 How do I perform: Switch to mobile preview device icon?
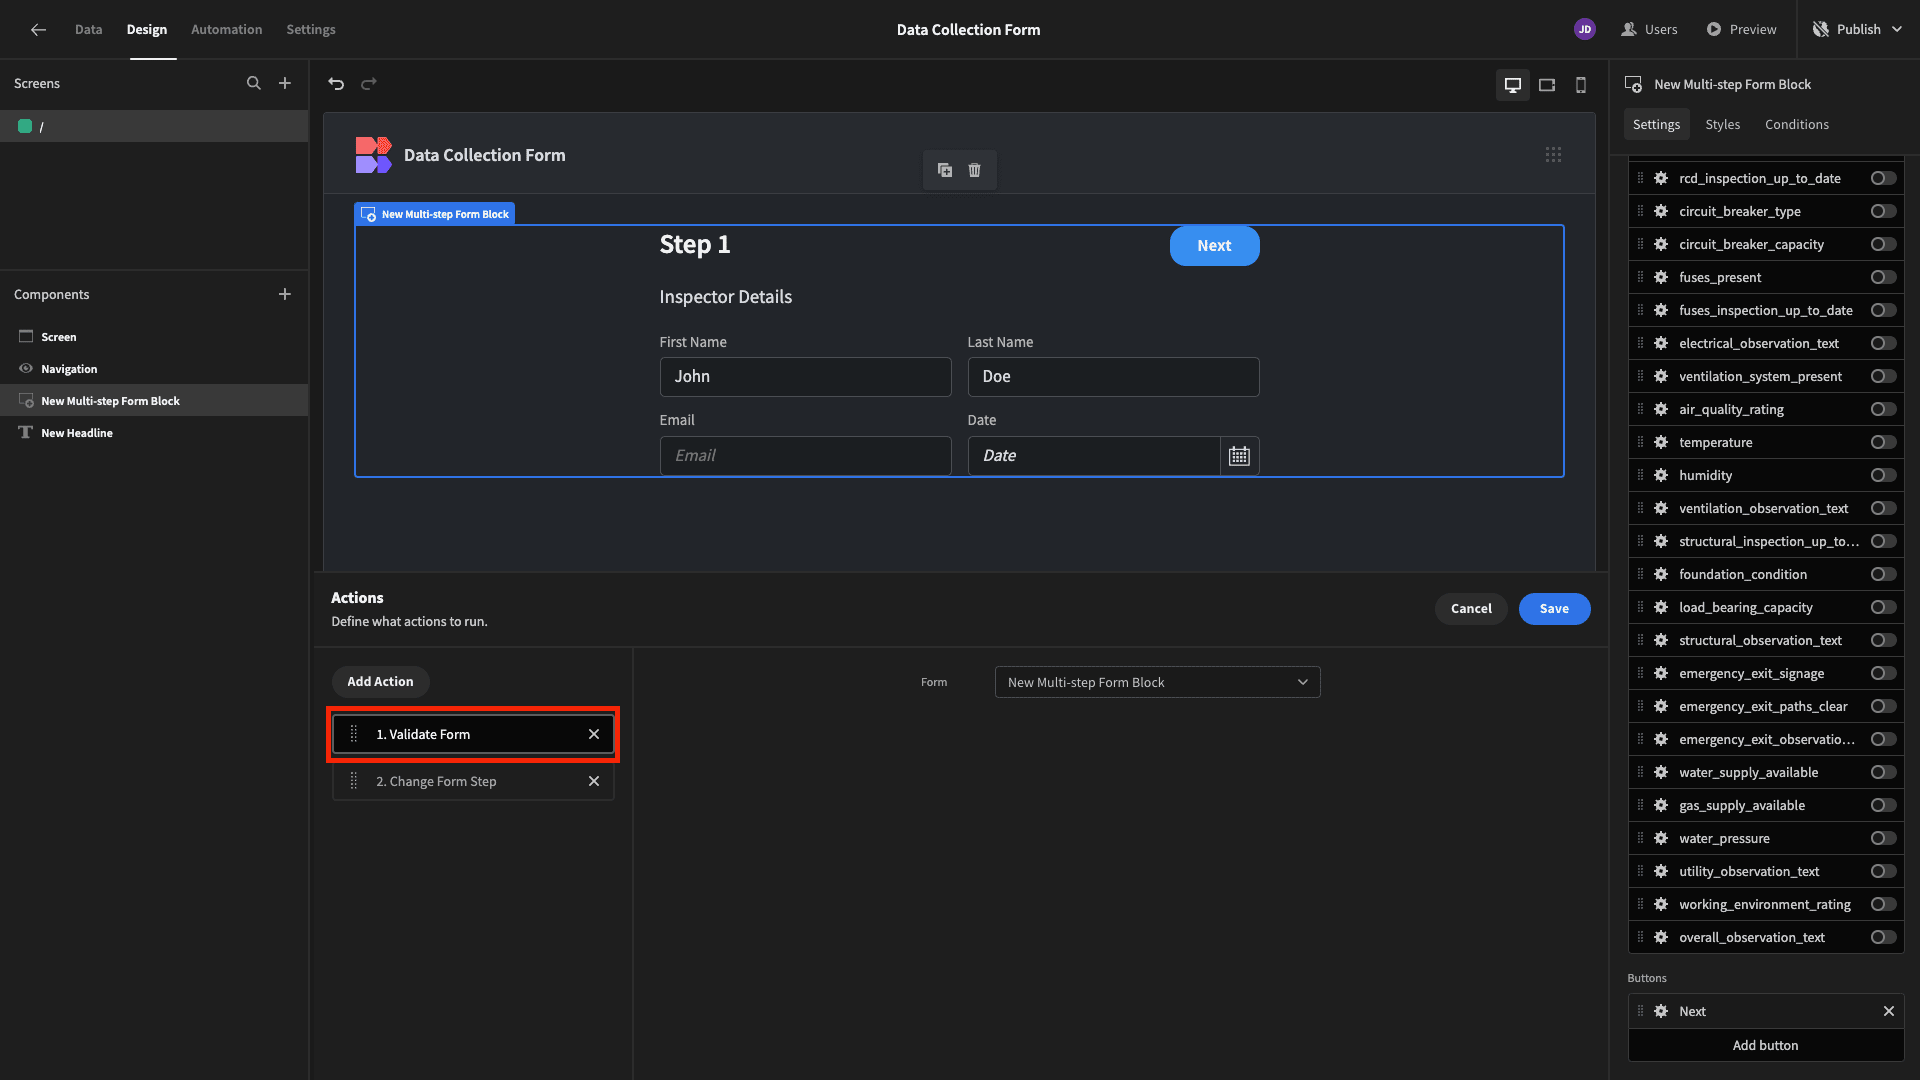pyautogui.click(x=1581, y=85)
